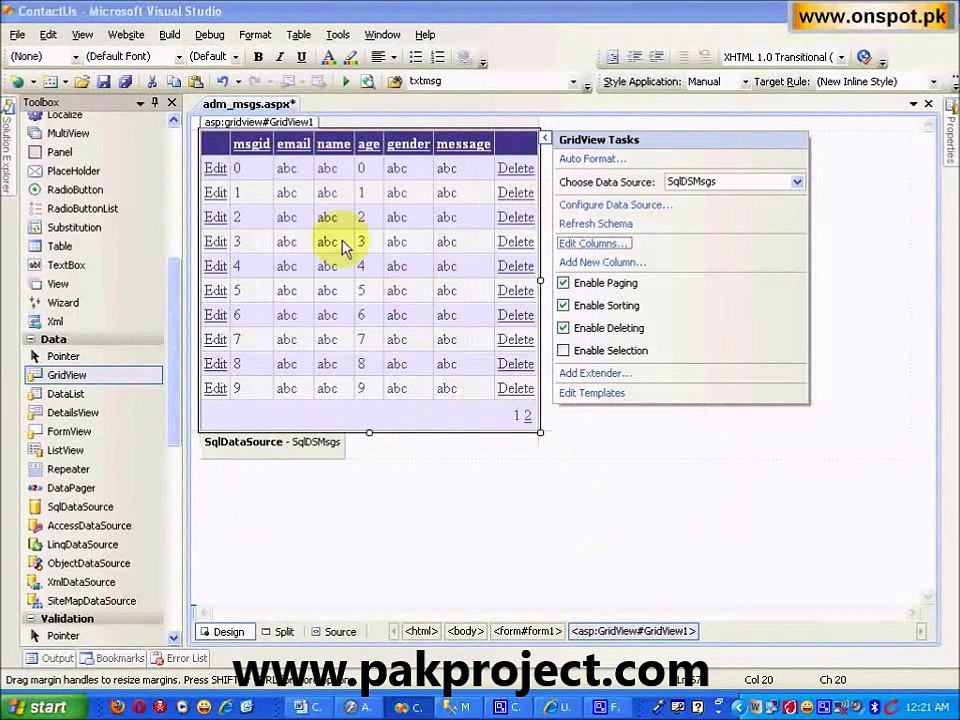960x720 pixels.
Task: Open the Error List tab
Action: click(x=179, y=658)
